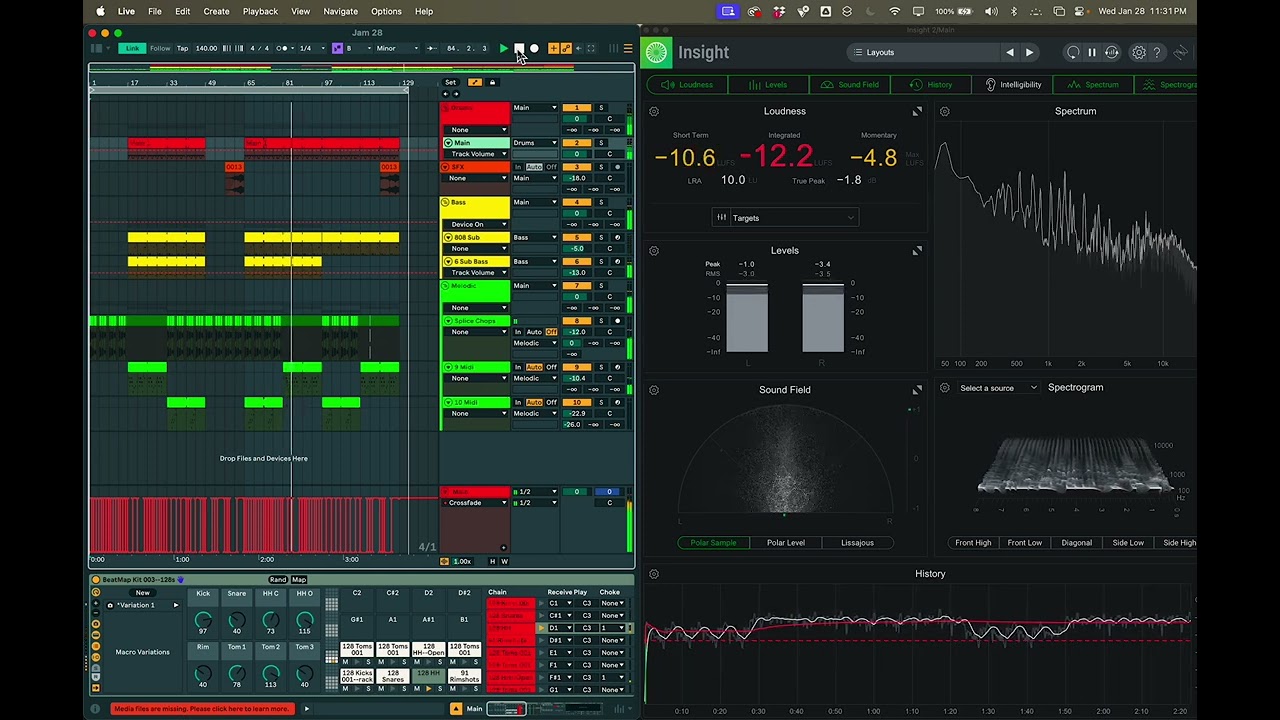1280x720 pixels.
Task: Adjust the Snare macro knob
Action: (x=237, y=620)
